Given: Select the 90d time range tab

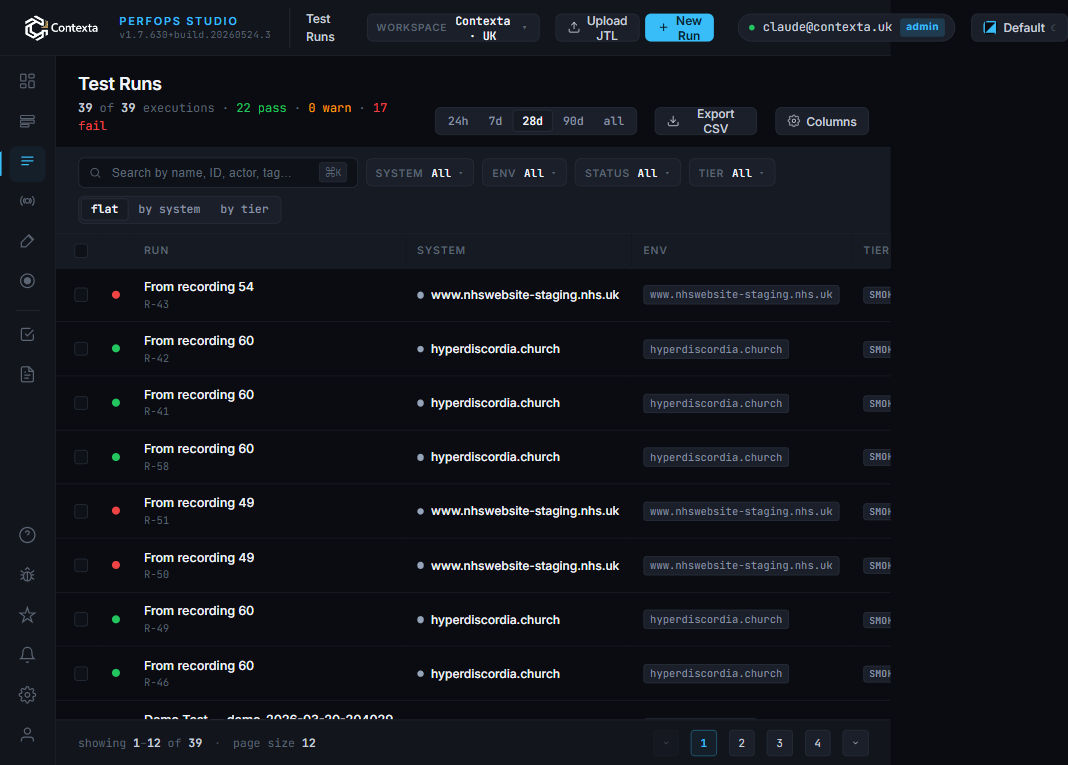Looking at the screenshot, I should [573, 121].
